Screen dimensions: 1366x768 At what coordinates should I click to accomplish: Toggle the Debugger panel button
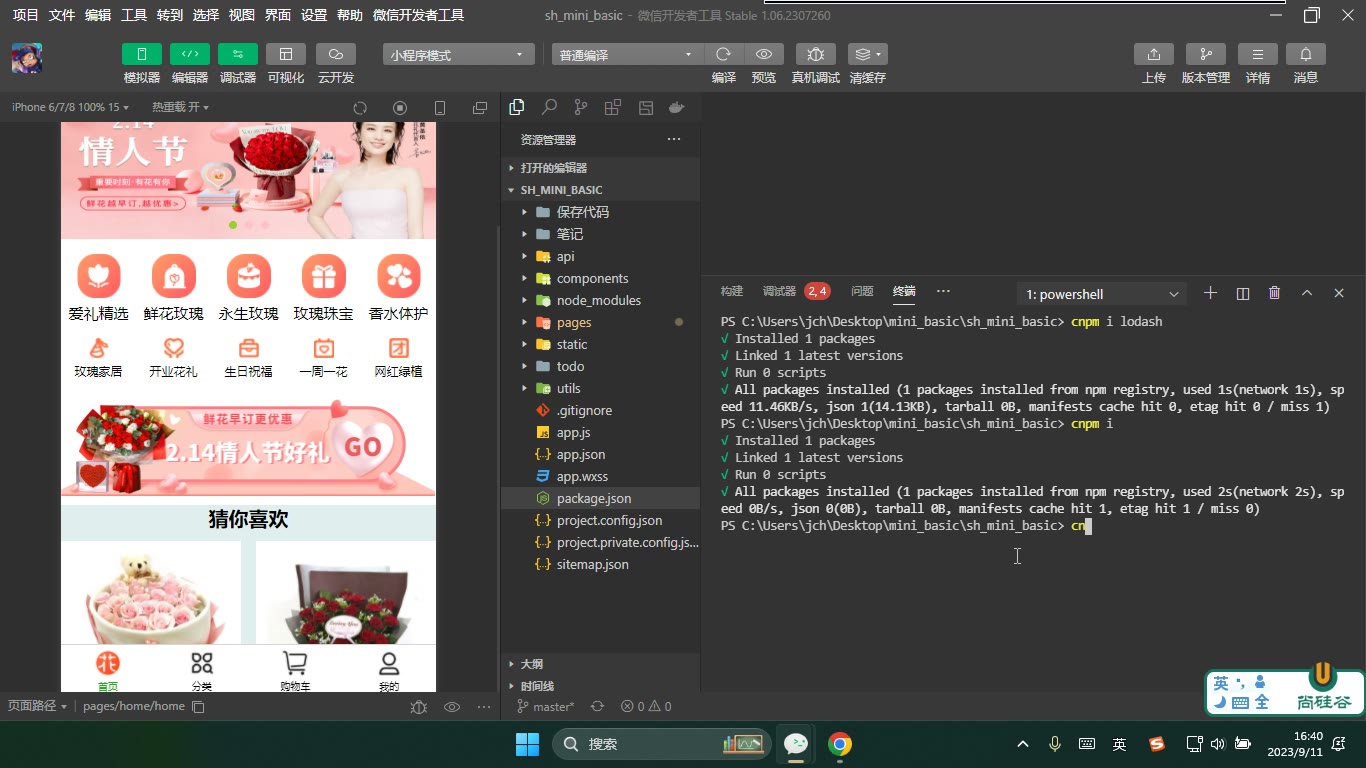[238, 54]
